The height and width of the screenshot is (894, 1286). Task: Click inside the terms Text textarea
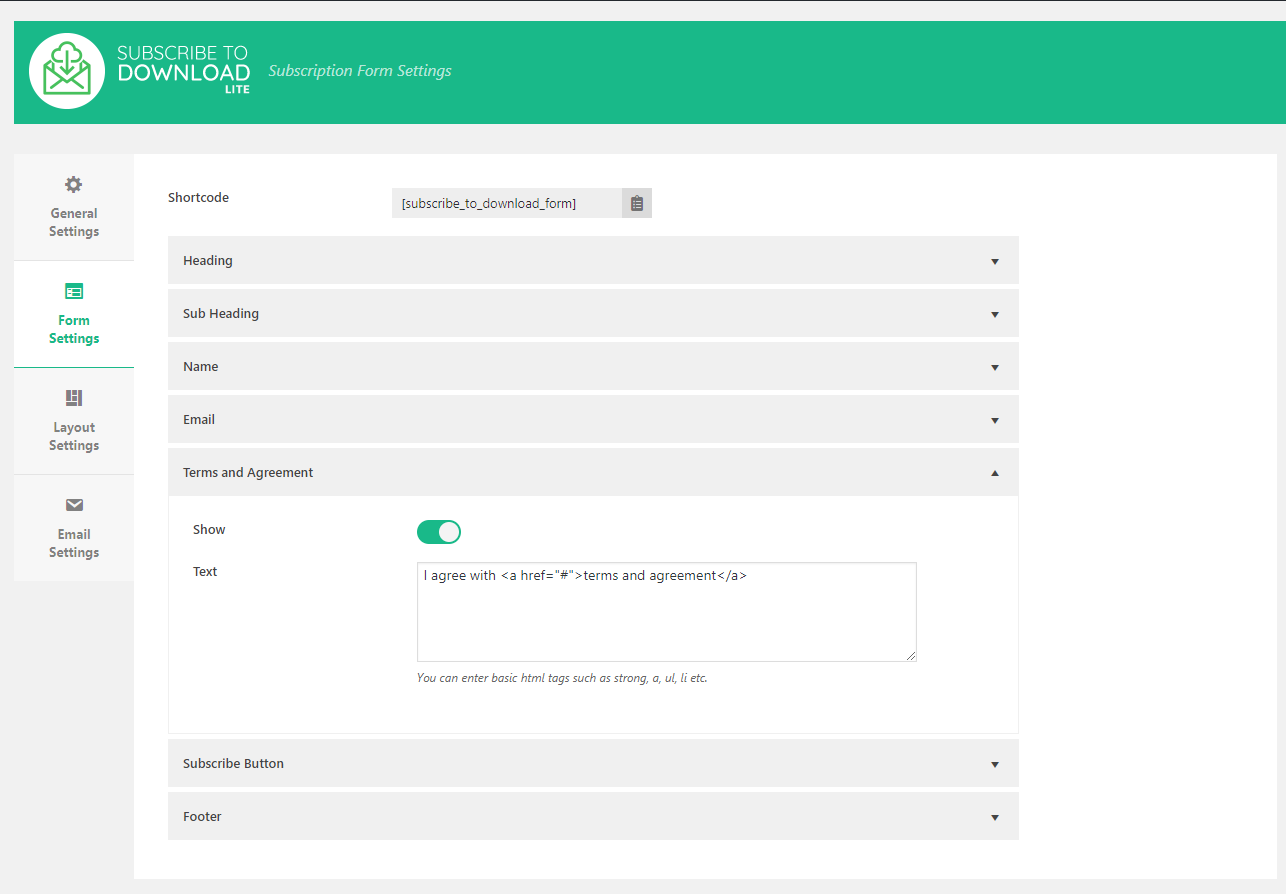(667, 612)
